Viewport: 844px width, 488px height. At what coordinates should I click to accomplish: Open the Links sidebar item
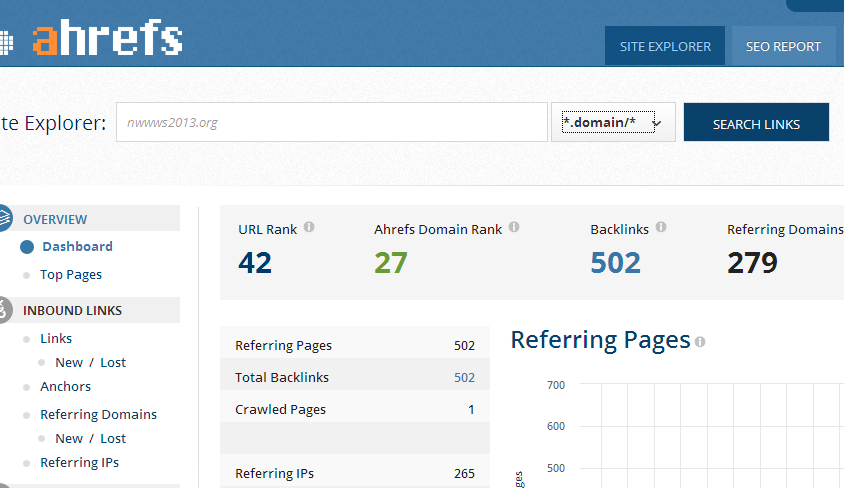tap(56, 338)
